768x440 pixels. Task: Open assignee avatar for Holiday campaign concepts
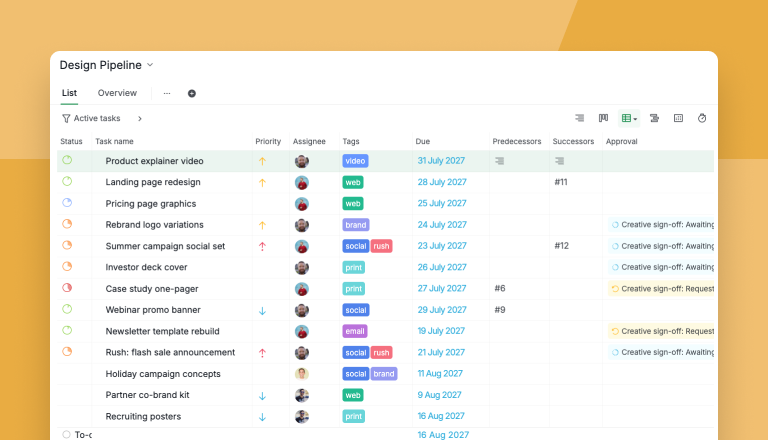[x=302, y=374]
